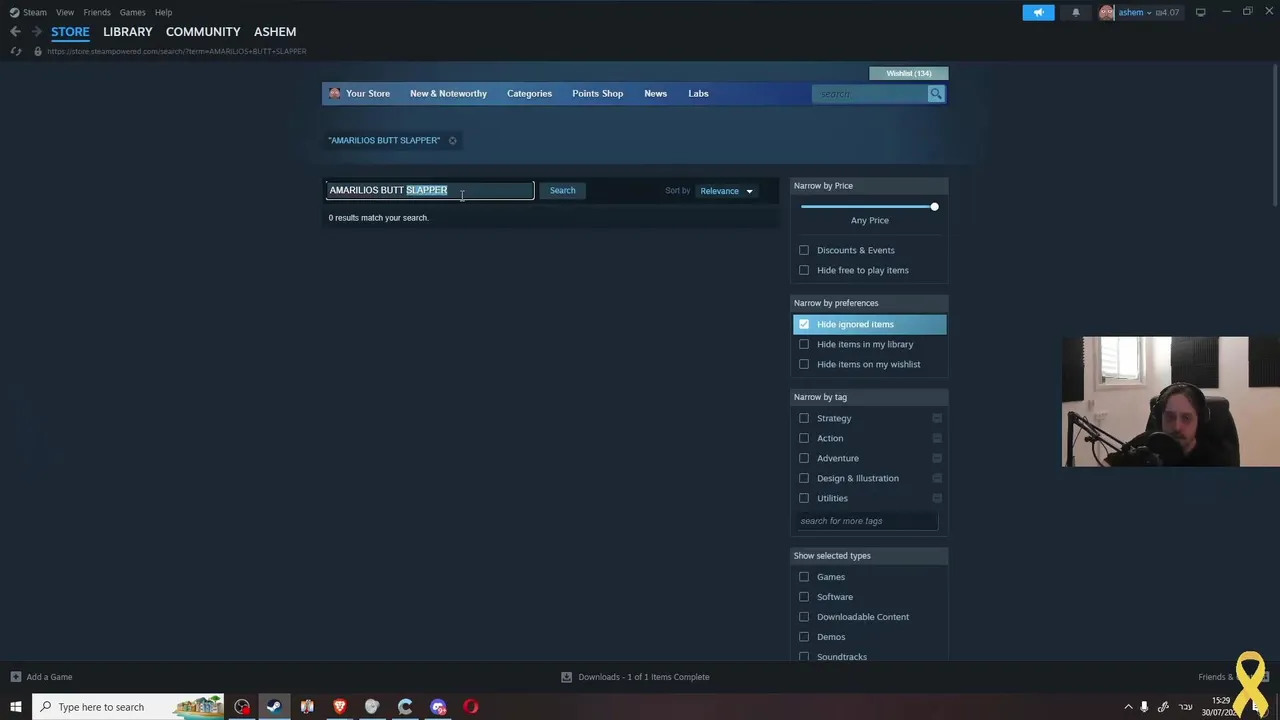Check Hide free to play items

coord(804,270)
